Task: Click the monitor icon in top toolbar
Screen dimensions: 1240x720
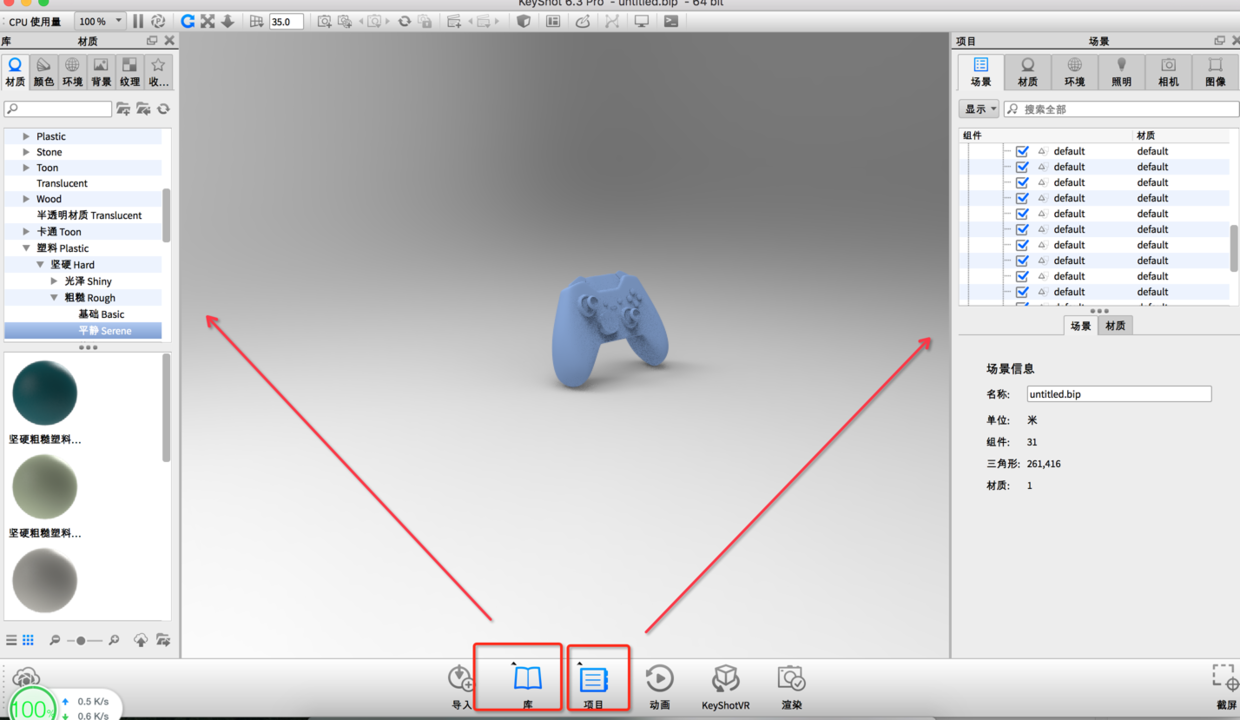Action: click(x=641, y=21)
